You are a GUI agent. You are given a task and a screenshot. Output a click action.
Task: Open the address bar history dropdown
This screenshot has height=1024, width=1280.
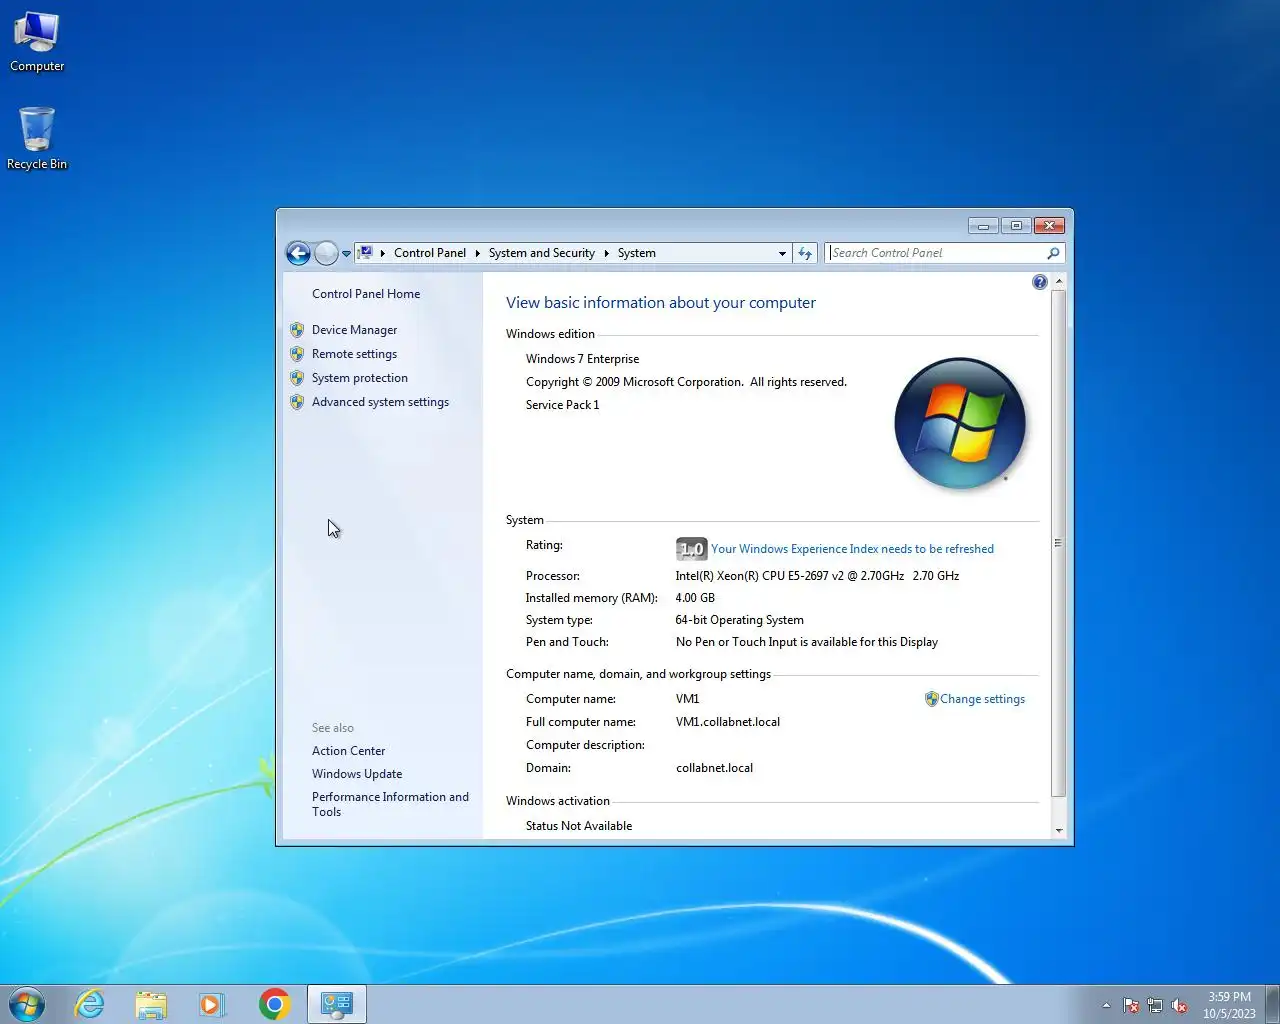click(782, 254)
